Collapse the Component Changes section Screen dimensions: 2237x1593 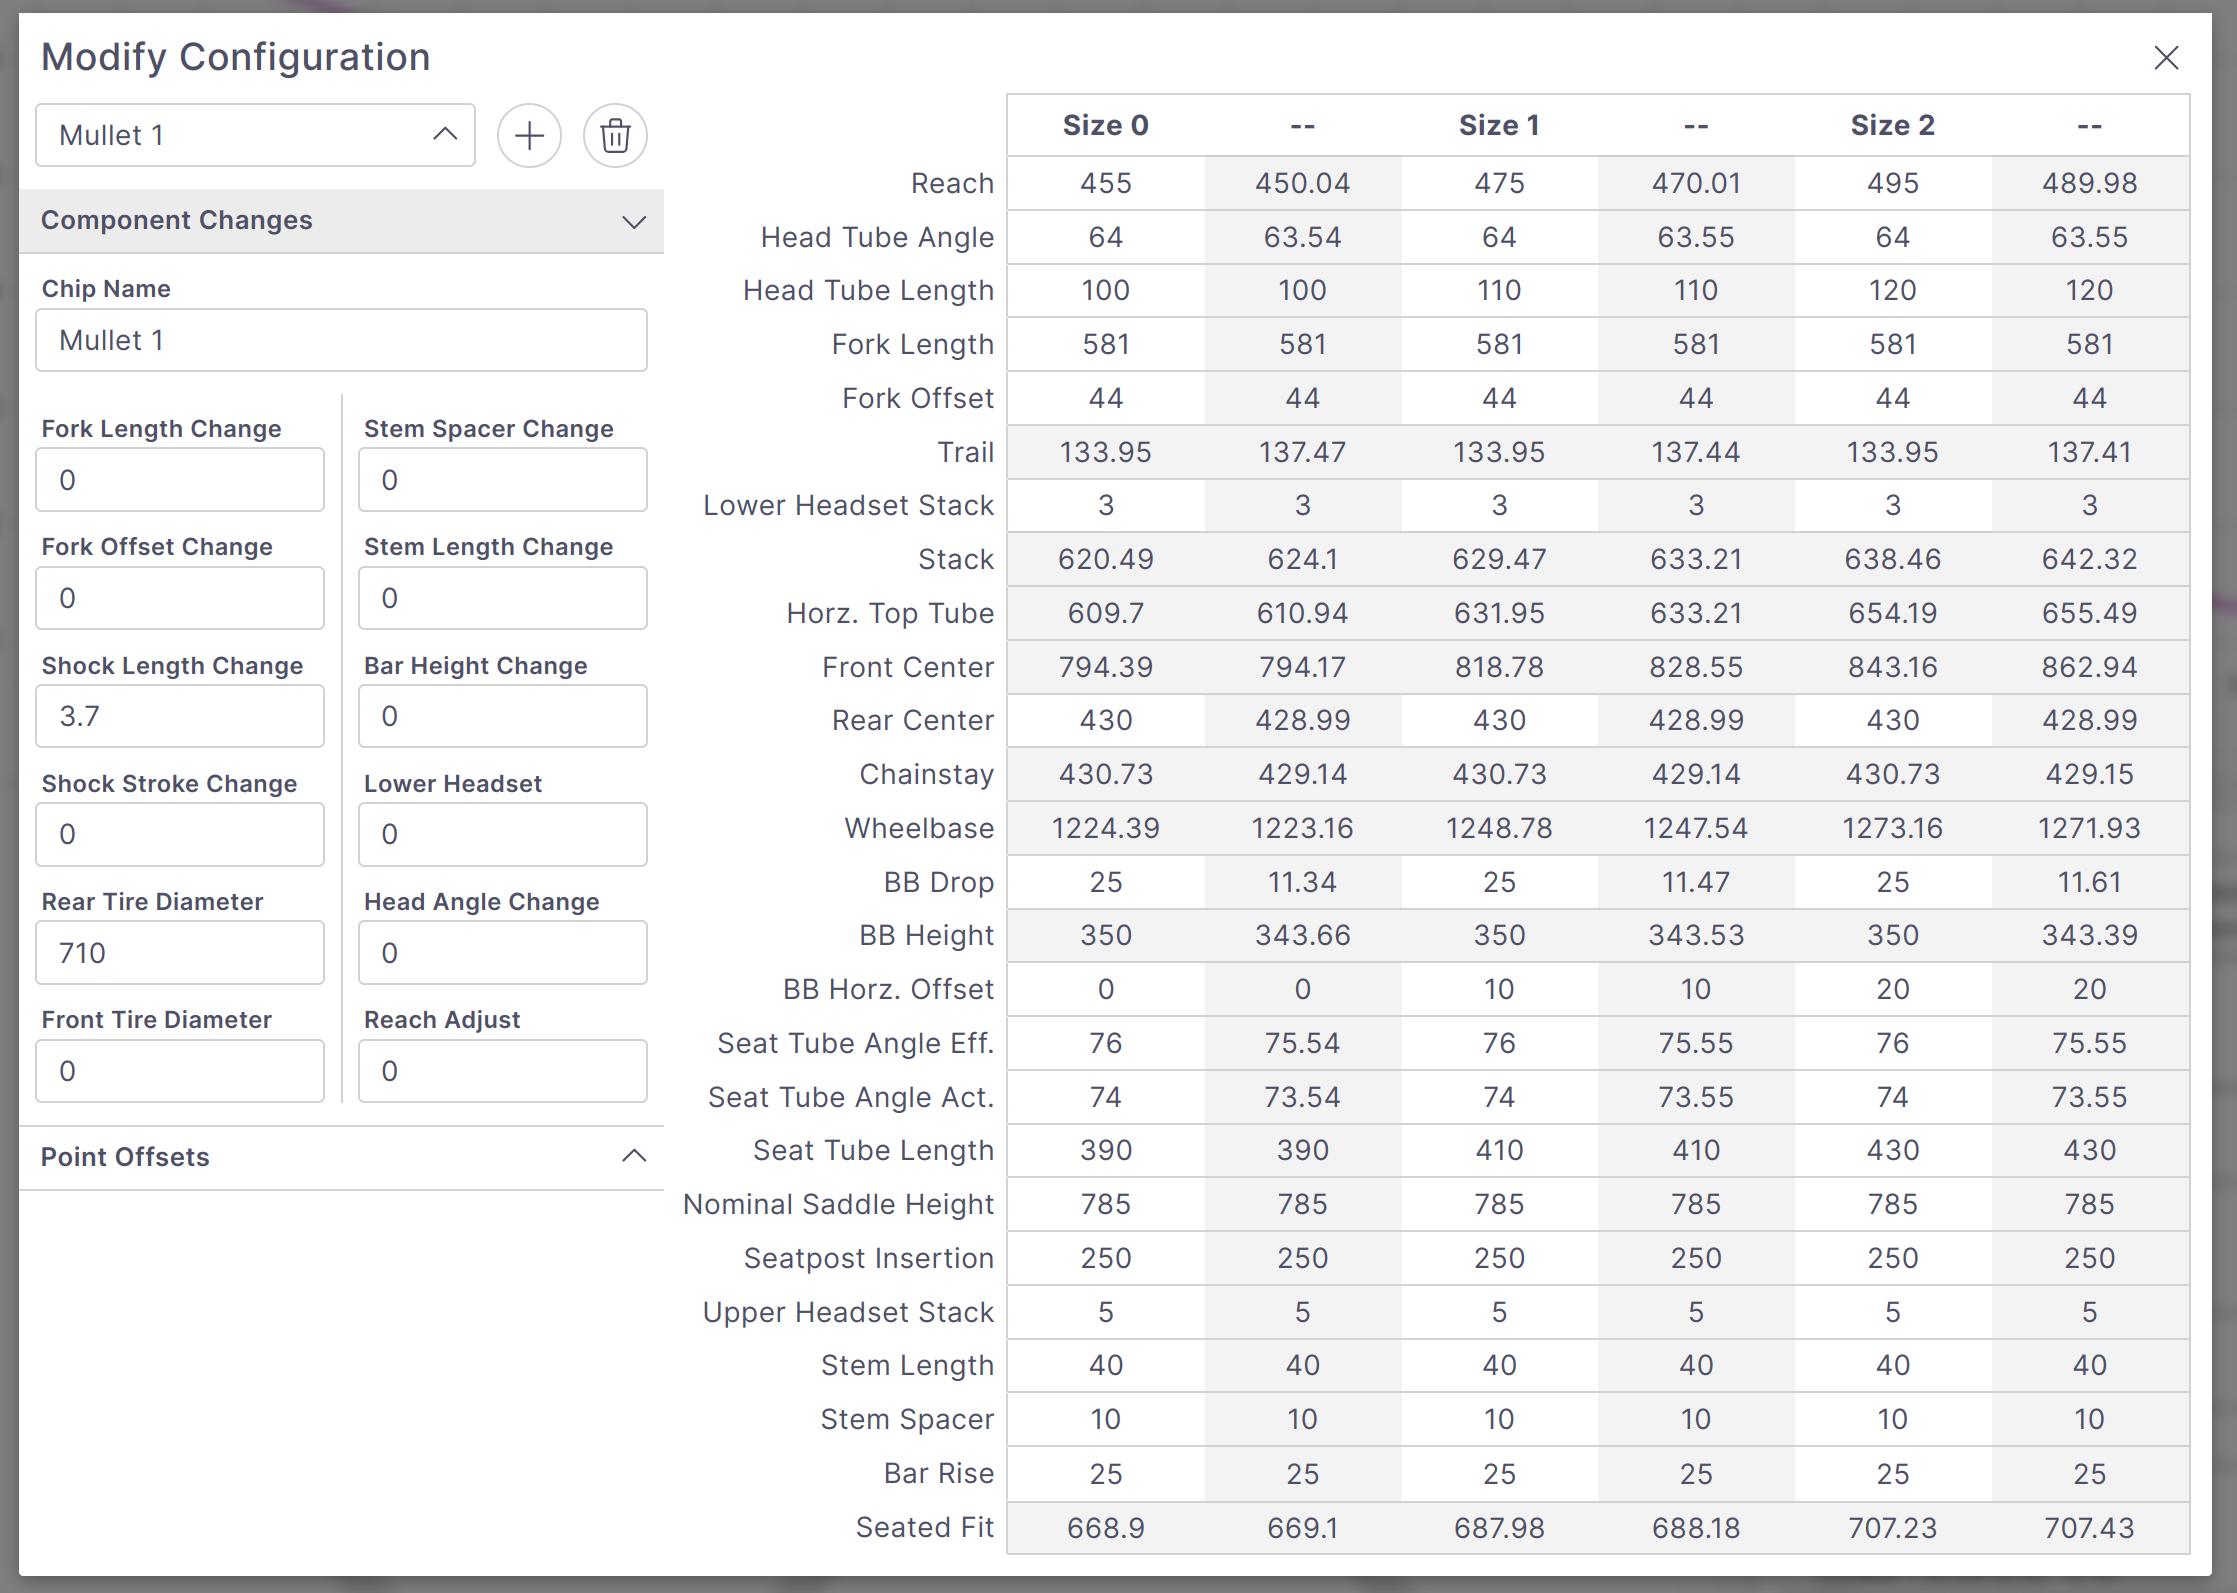point(633,221)
